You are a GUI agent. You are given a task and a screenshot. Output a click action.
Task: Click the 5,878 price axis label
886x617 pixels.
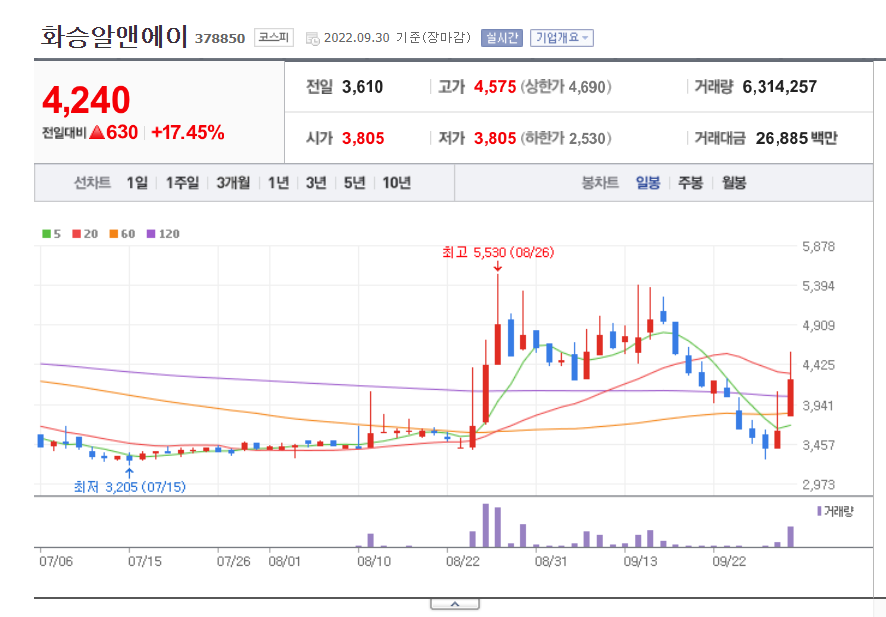pos(818,246)
